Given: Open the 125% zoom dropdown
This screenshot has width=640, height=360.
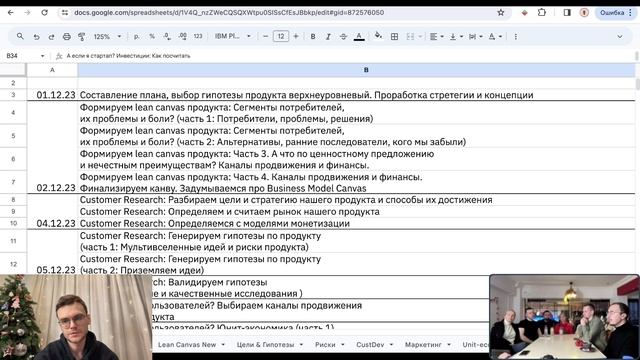Looking at the screenshot, I should tap(107, 37).
